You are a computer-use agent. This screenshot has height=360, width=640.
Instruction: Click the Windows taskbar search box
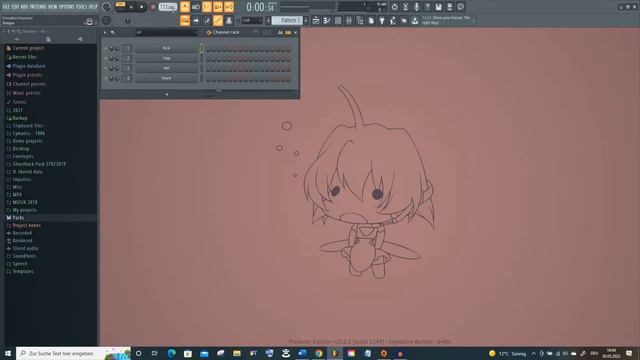[x=73, y=353]
